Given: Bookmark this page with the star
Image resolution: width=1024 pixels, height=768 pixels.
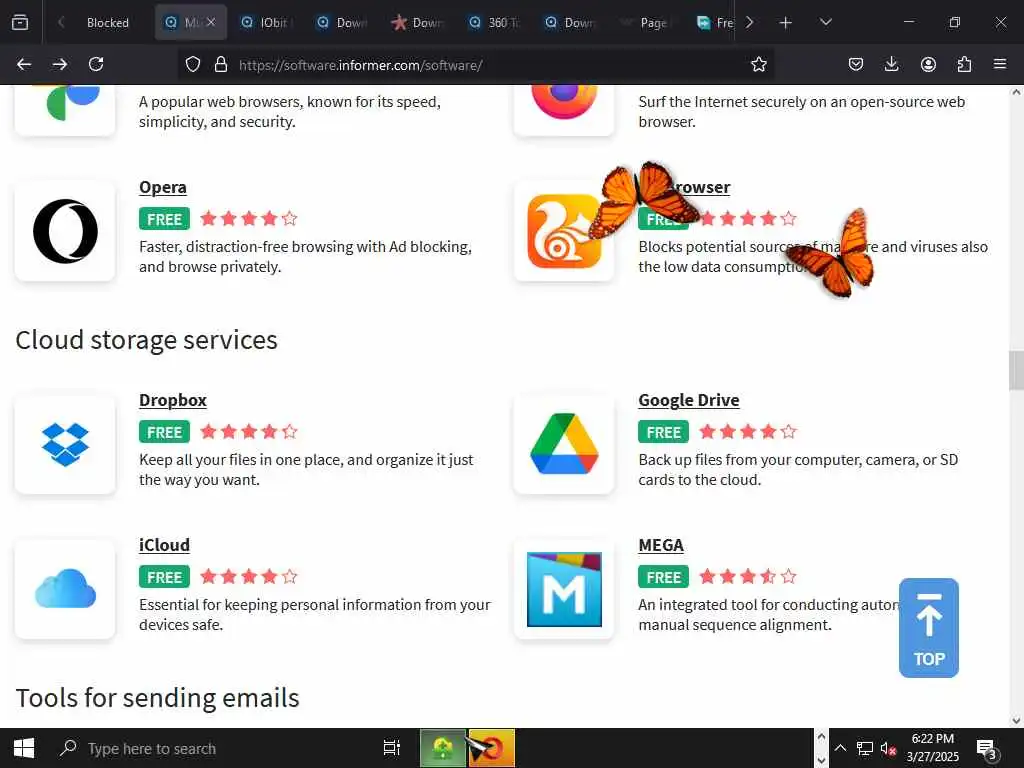Looking at the screenshot, I should 758,64.
